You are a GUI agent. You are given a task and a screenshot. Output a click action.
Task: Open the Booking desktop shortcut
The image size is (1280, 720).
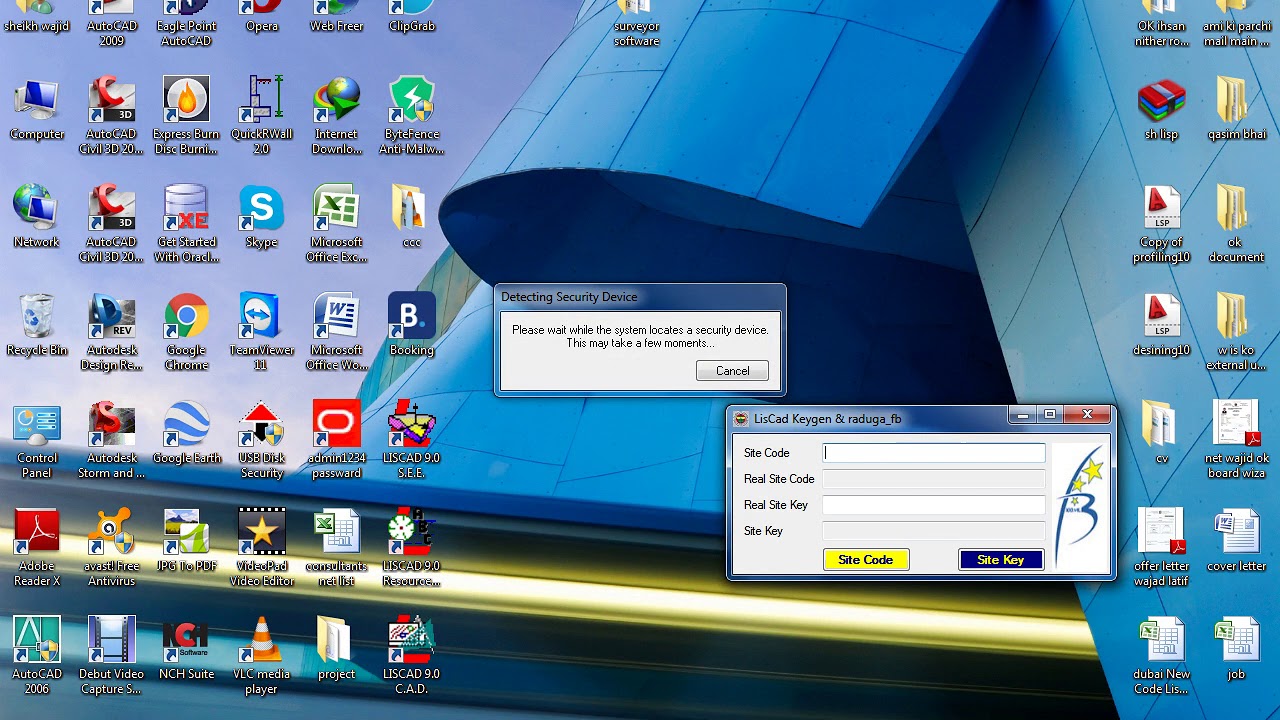(x=411, y=325)
